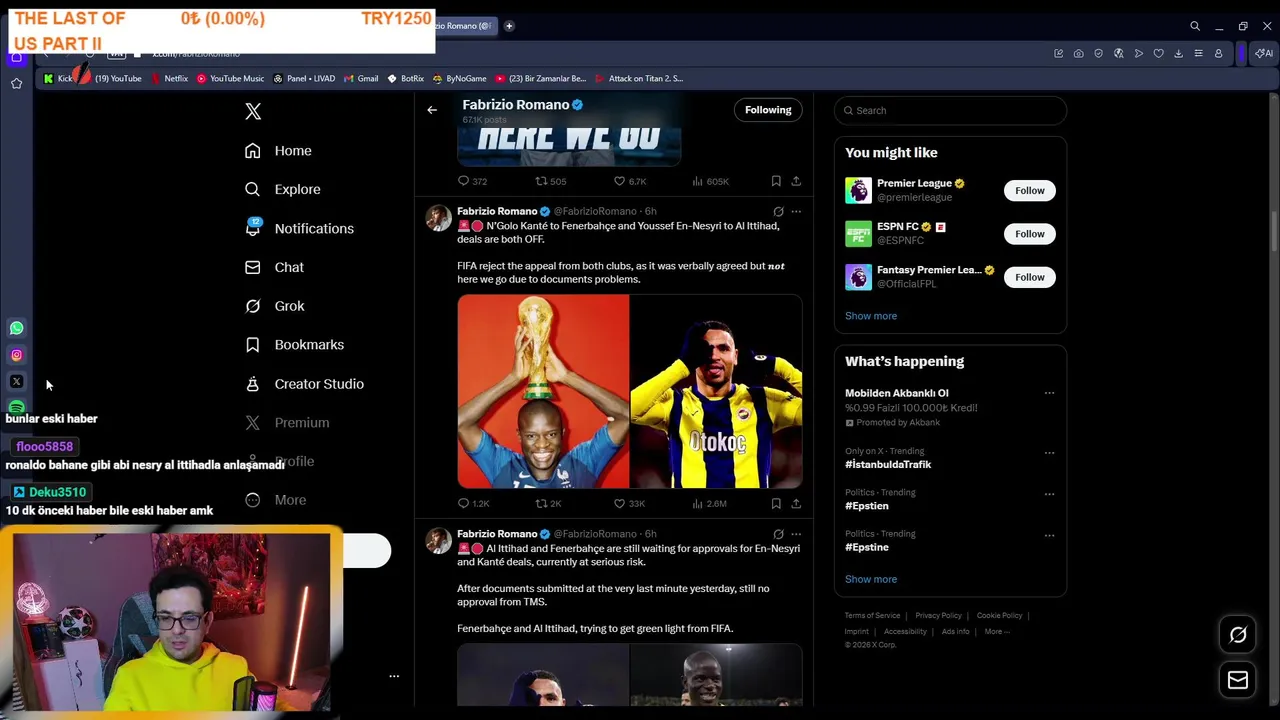Repost the Kanté deals OFF post
The image size is (1280, 720).
(548, 504)
